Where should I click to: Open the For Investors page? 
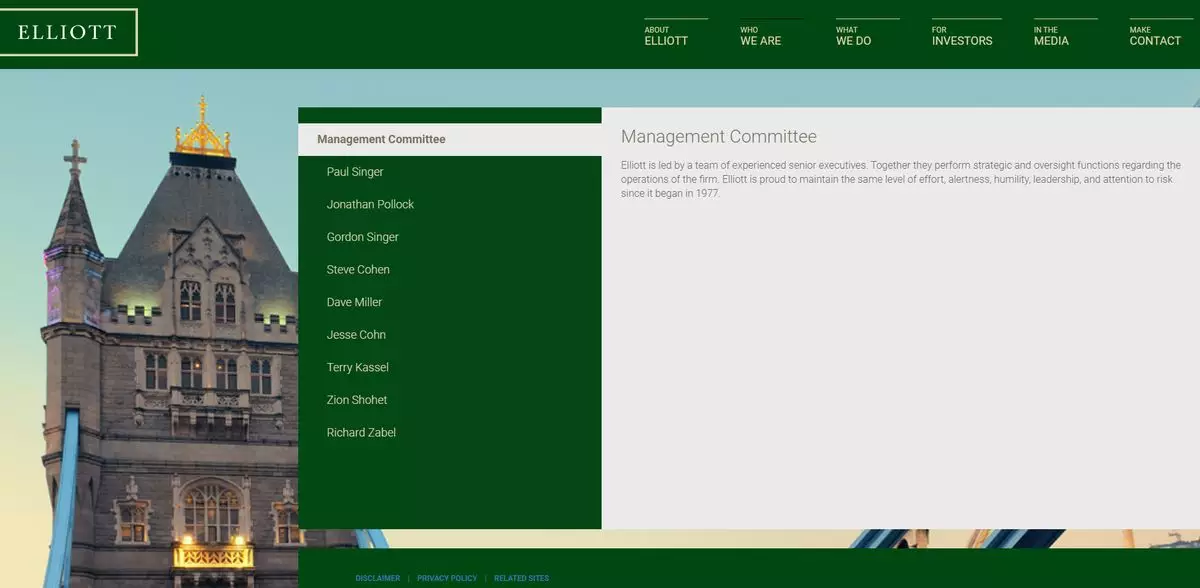[x=962, y=37]
